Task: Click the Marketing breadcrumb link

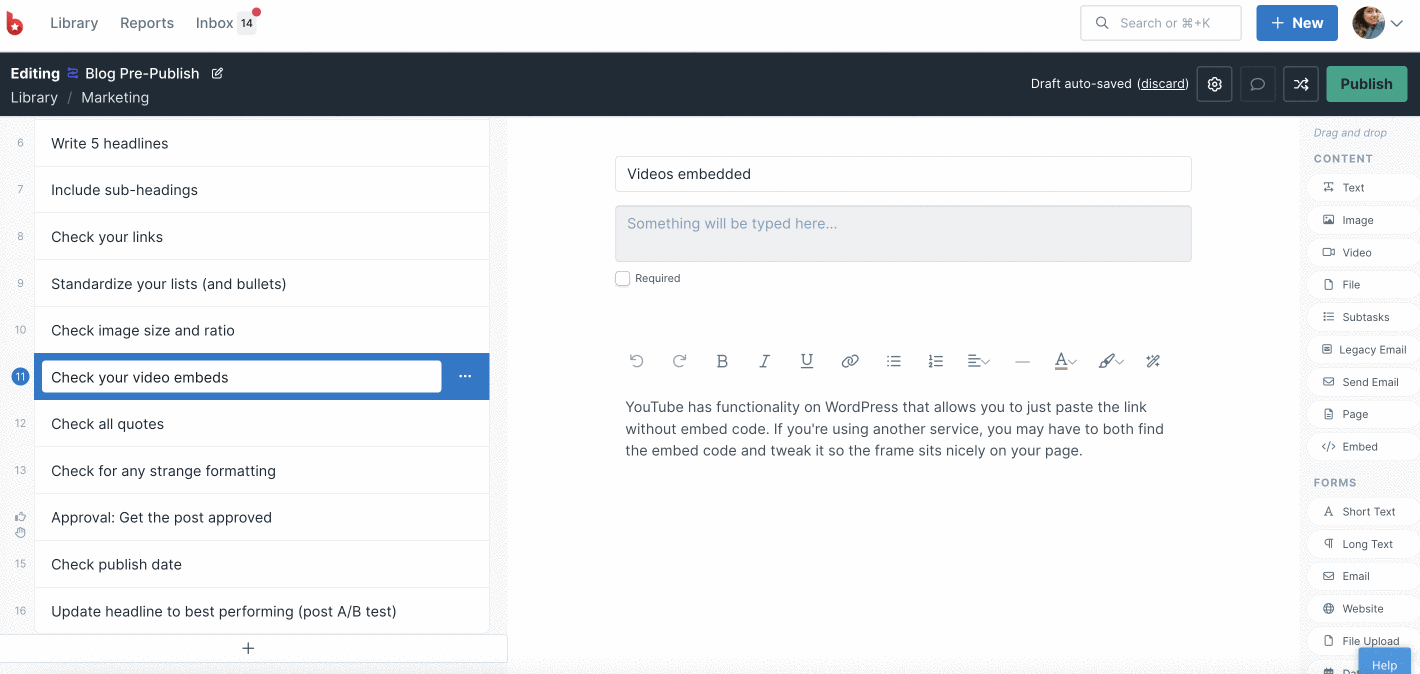Action: [x=115, y=97]
